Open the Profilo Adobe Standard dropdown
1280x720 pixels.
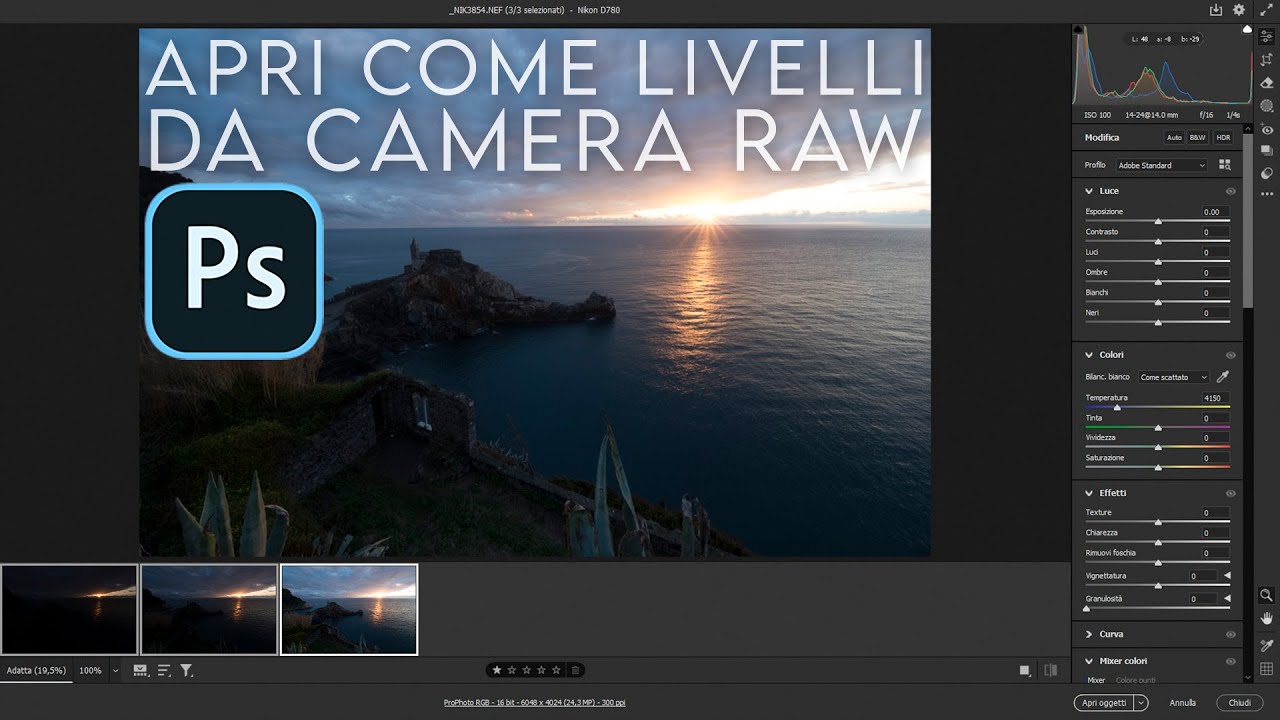point(1162,165)
